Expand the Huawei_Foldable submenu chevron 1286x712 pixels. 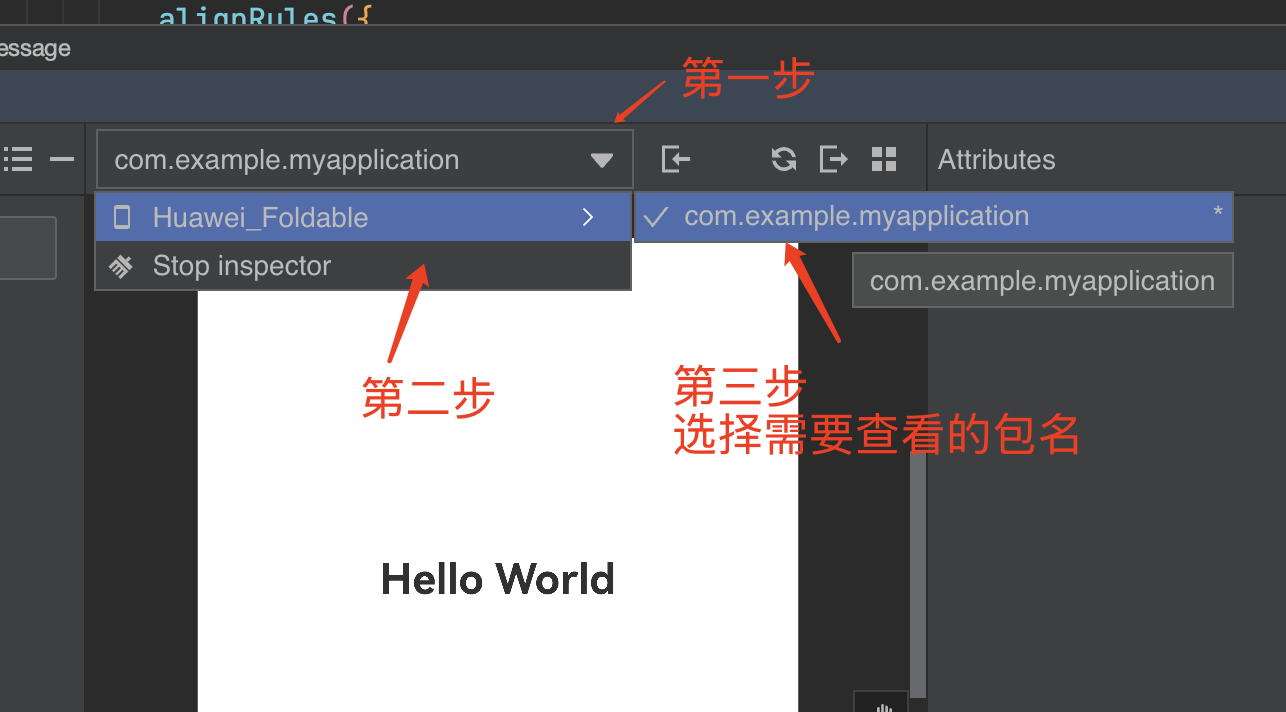[x=588, y=217]
